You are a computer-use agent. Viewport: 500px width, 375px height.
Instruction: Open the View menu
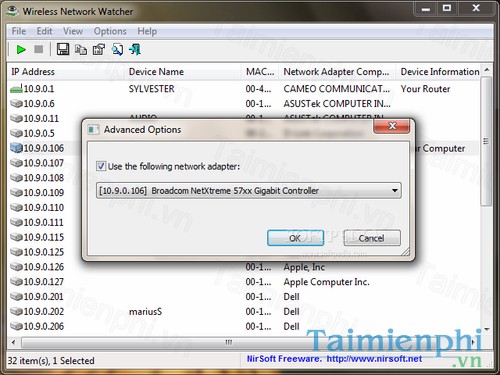73,31
